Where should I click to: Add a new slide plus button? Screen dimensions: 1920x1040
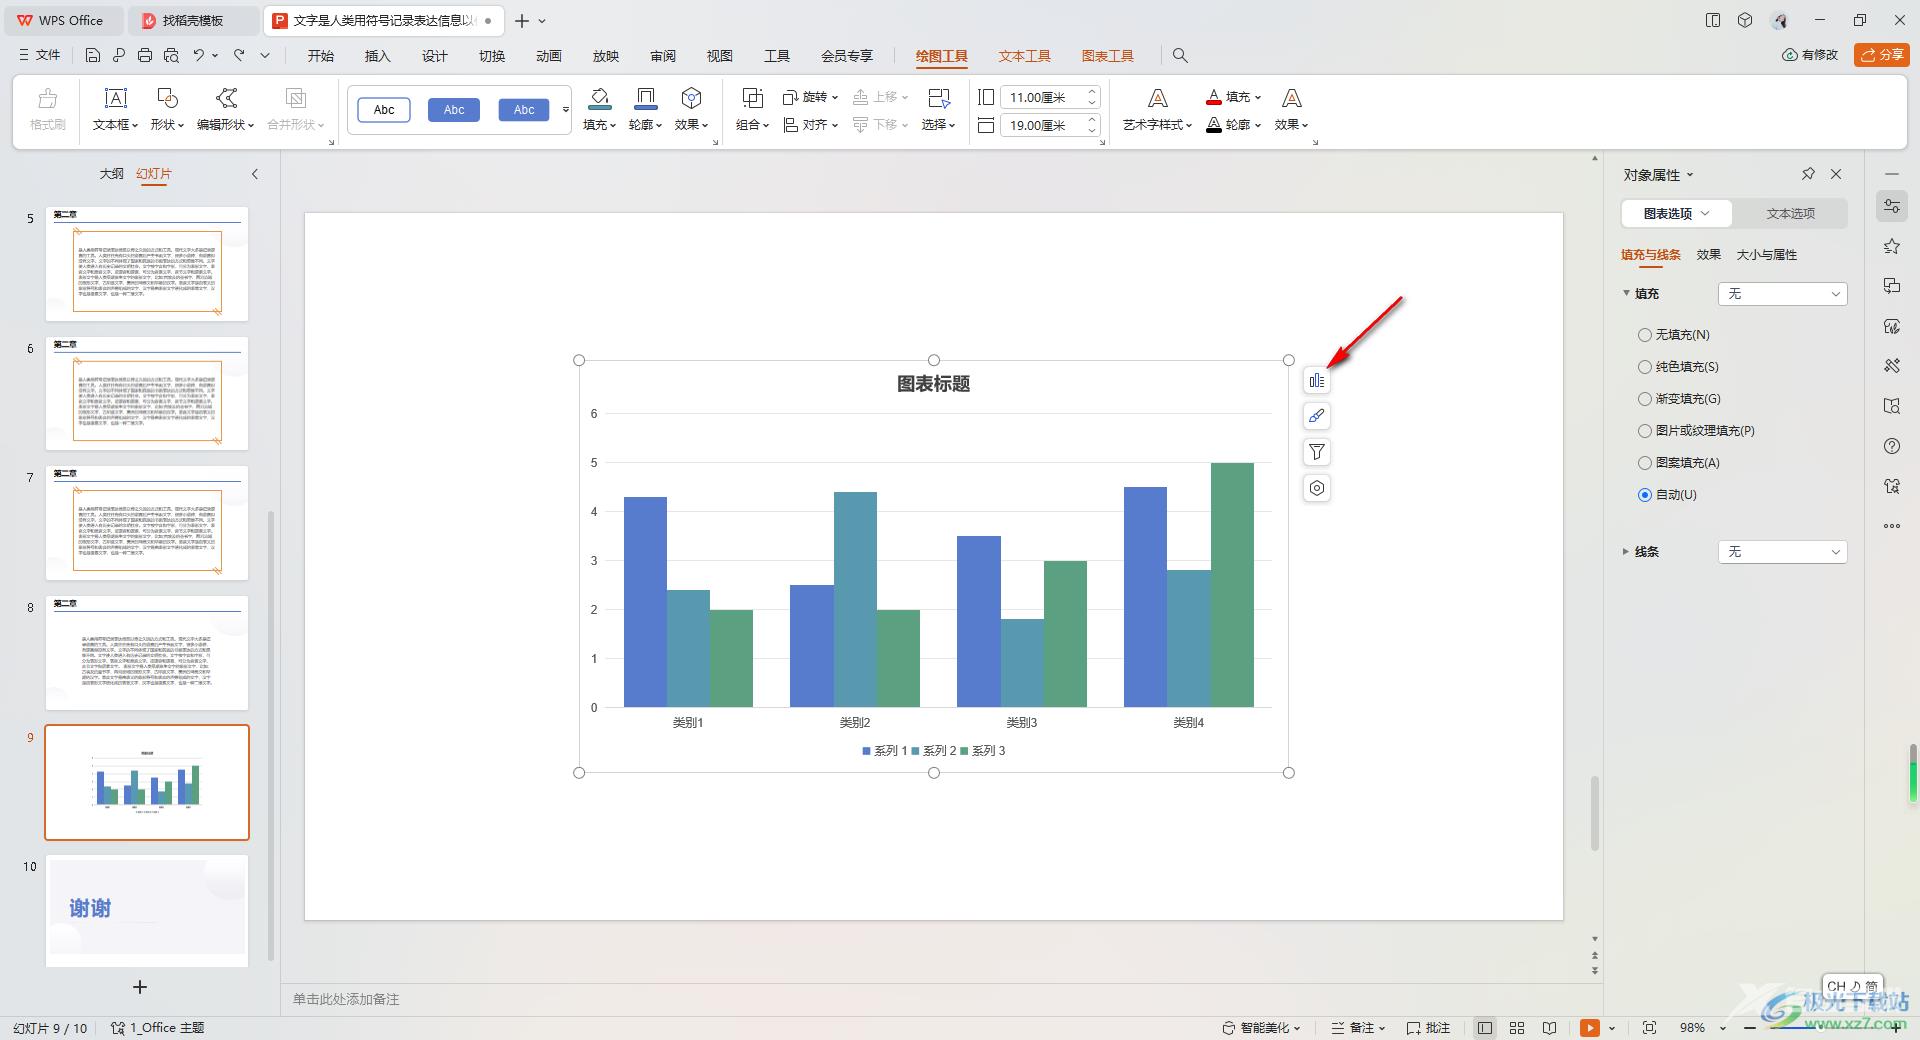point(140,987)
